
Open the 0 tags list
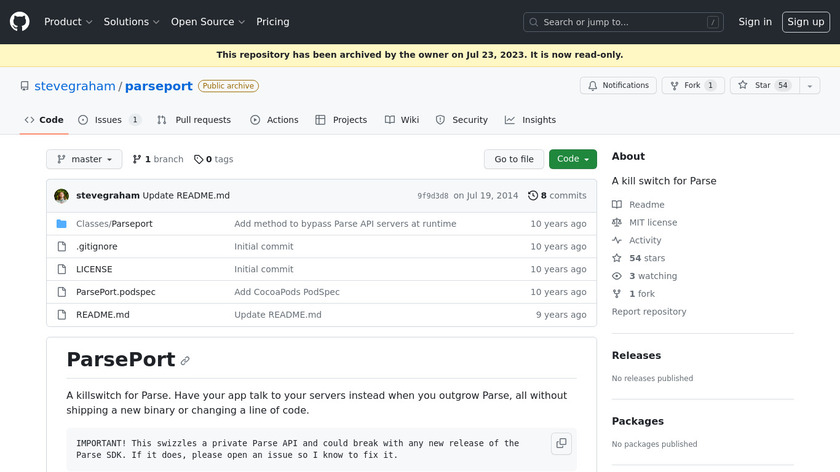(x=213, y=159)
